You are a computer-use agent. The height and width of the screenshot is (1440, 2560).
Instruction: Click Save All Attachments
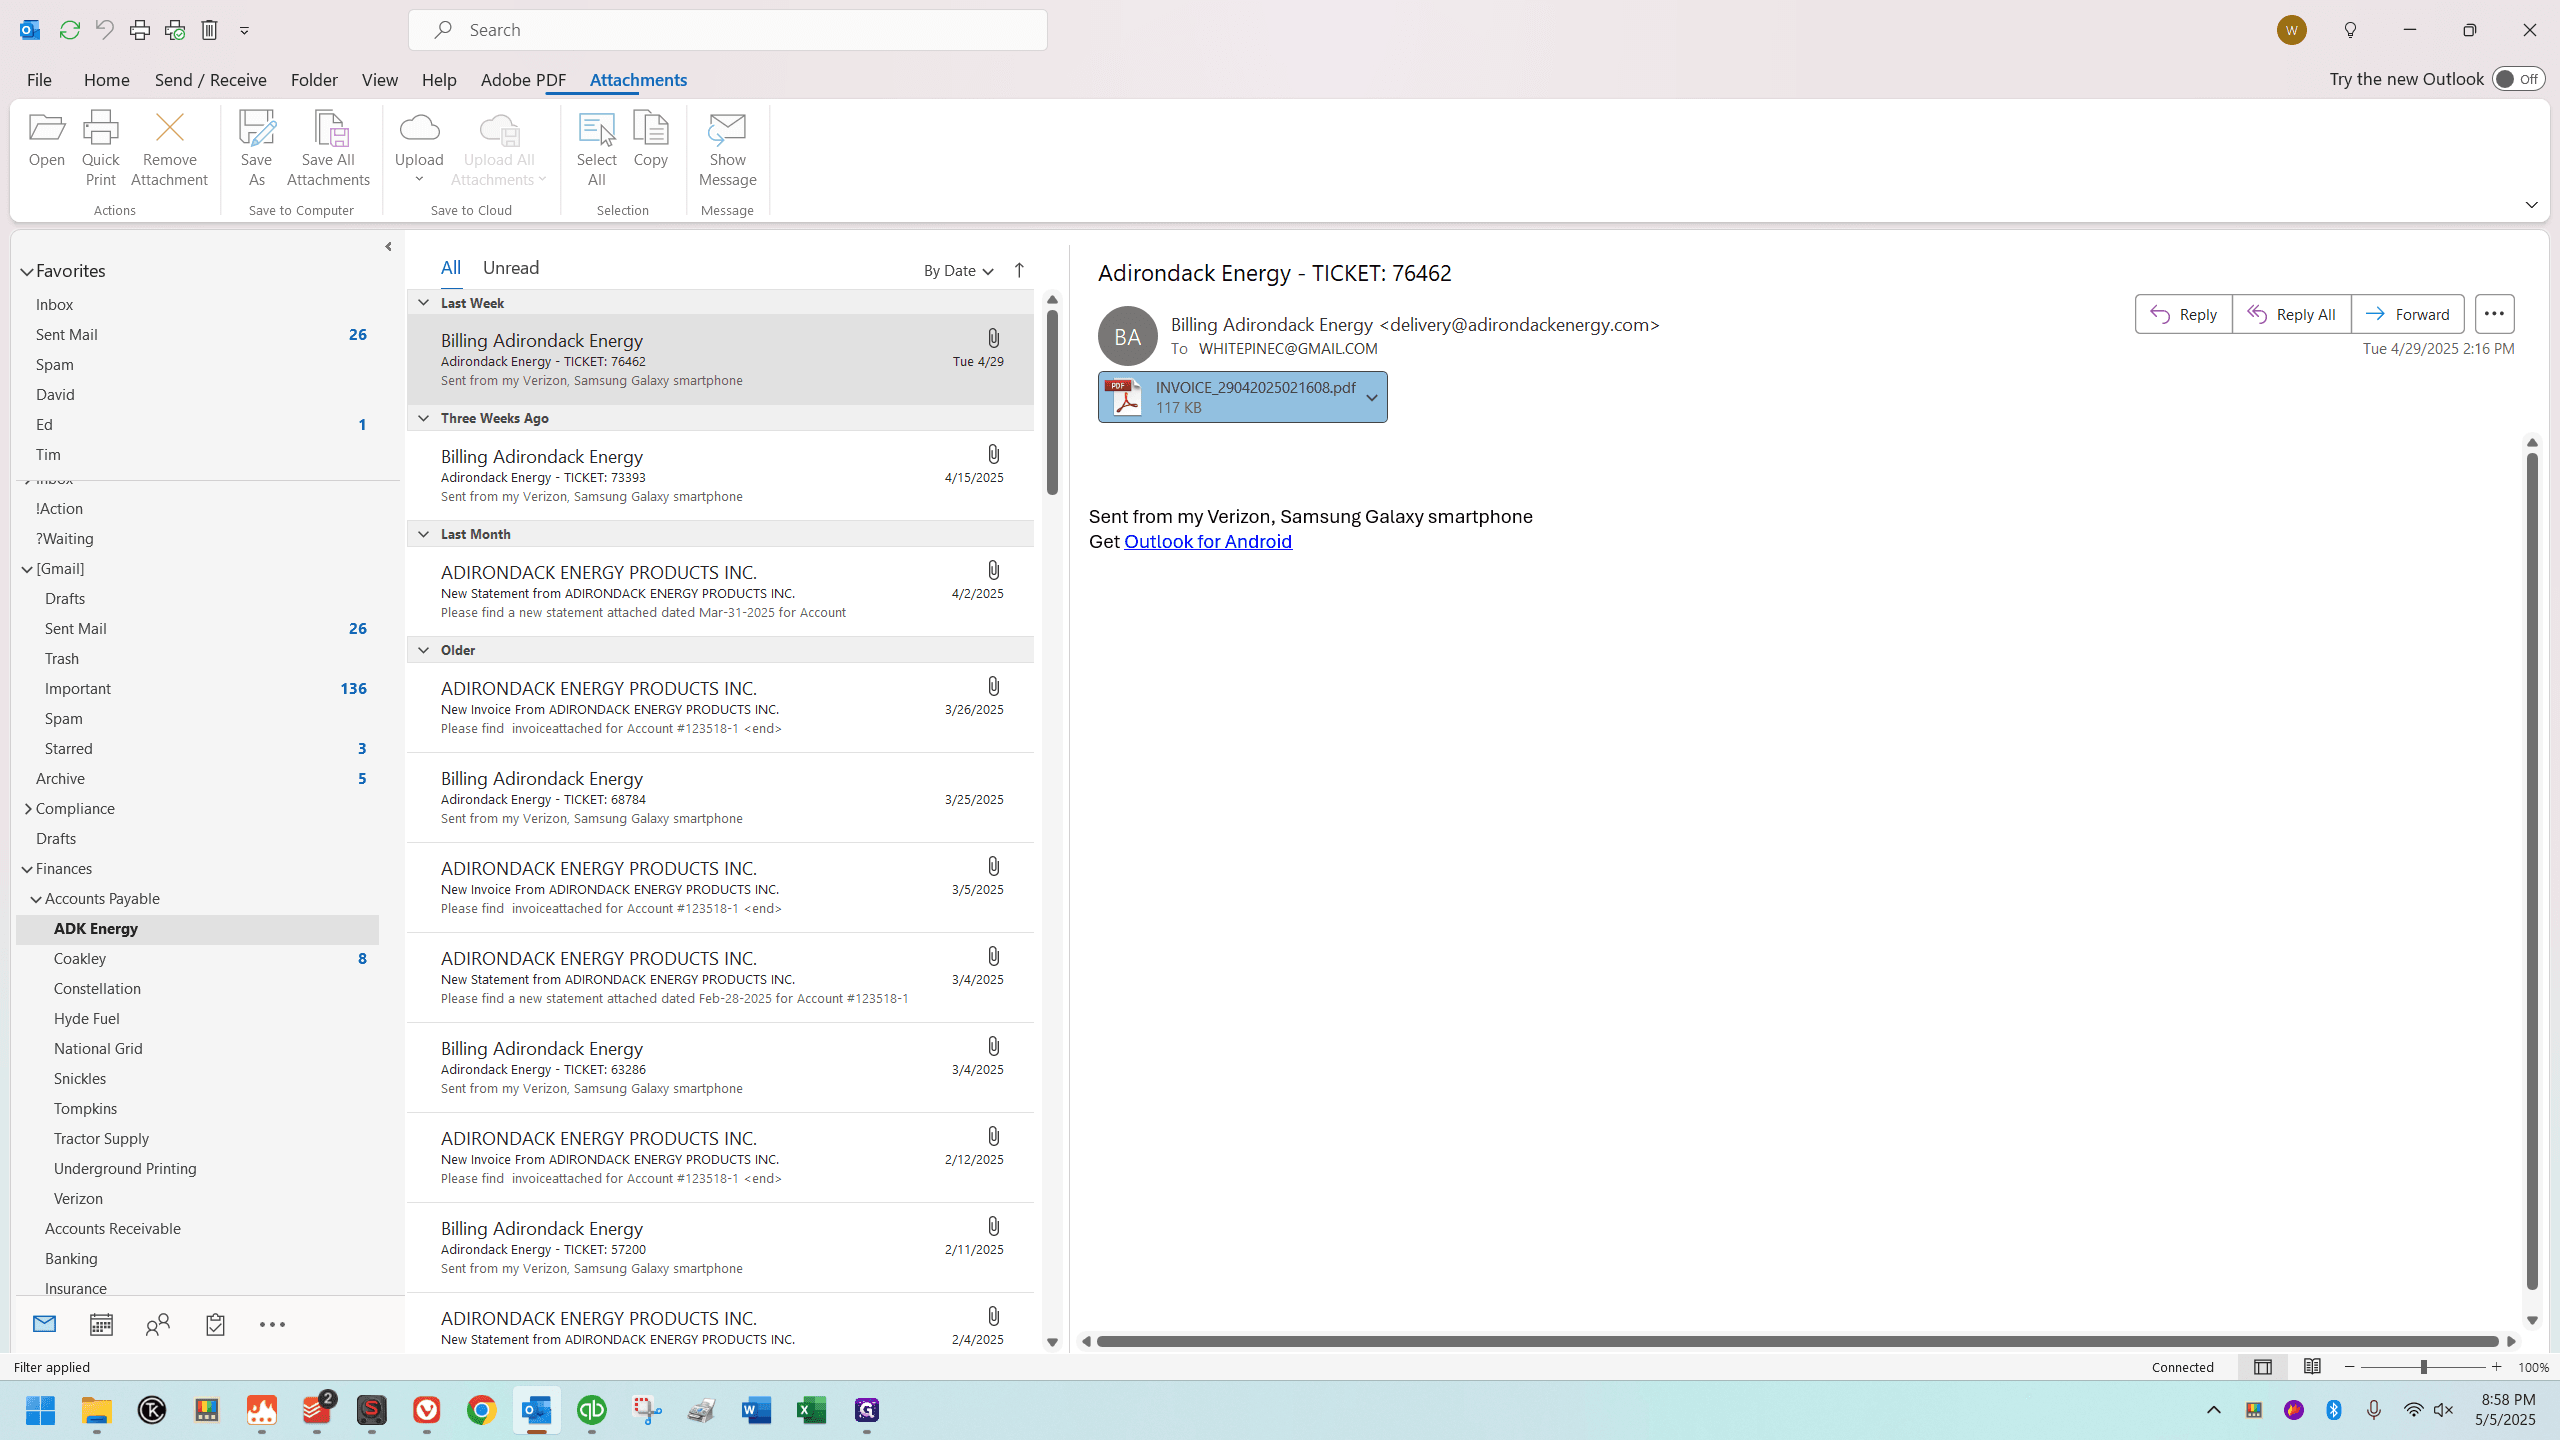tap(328, 148)
